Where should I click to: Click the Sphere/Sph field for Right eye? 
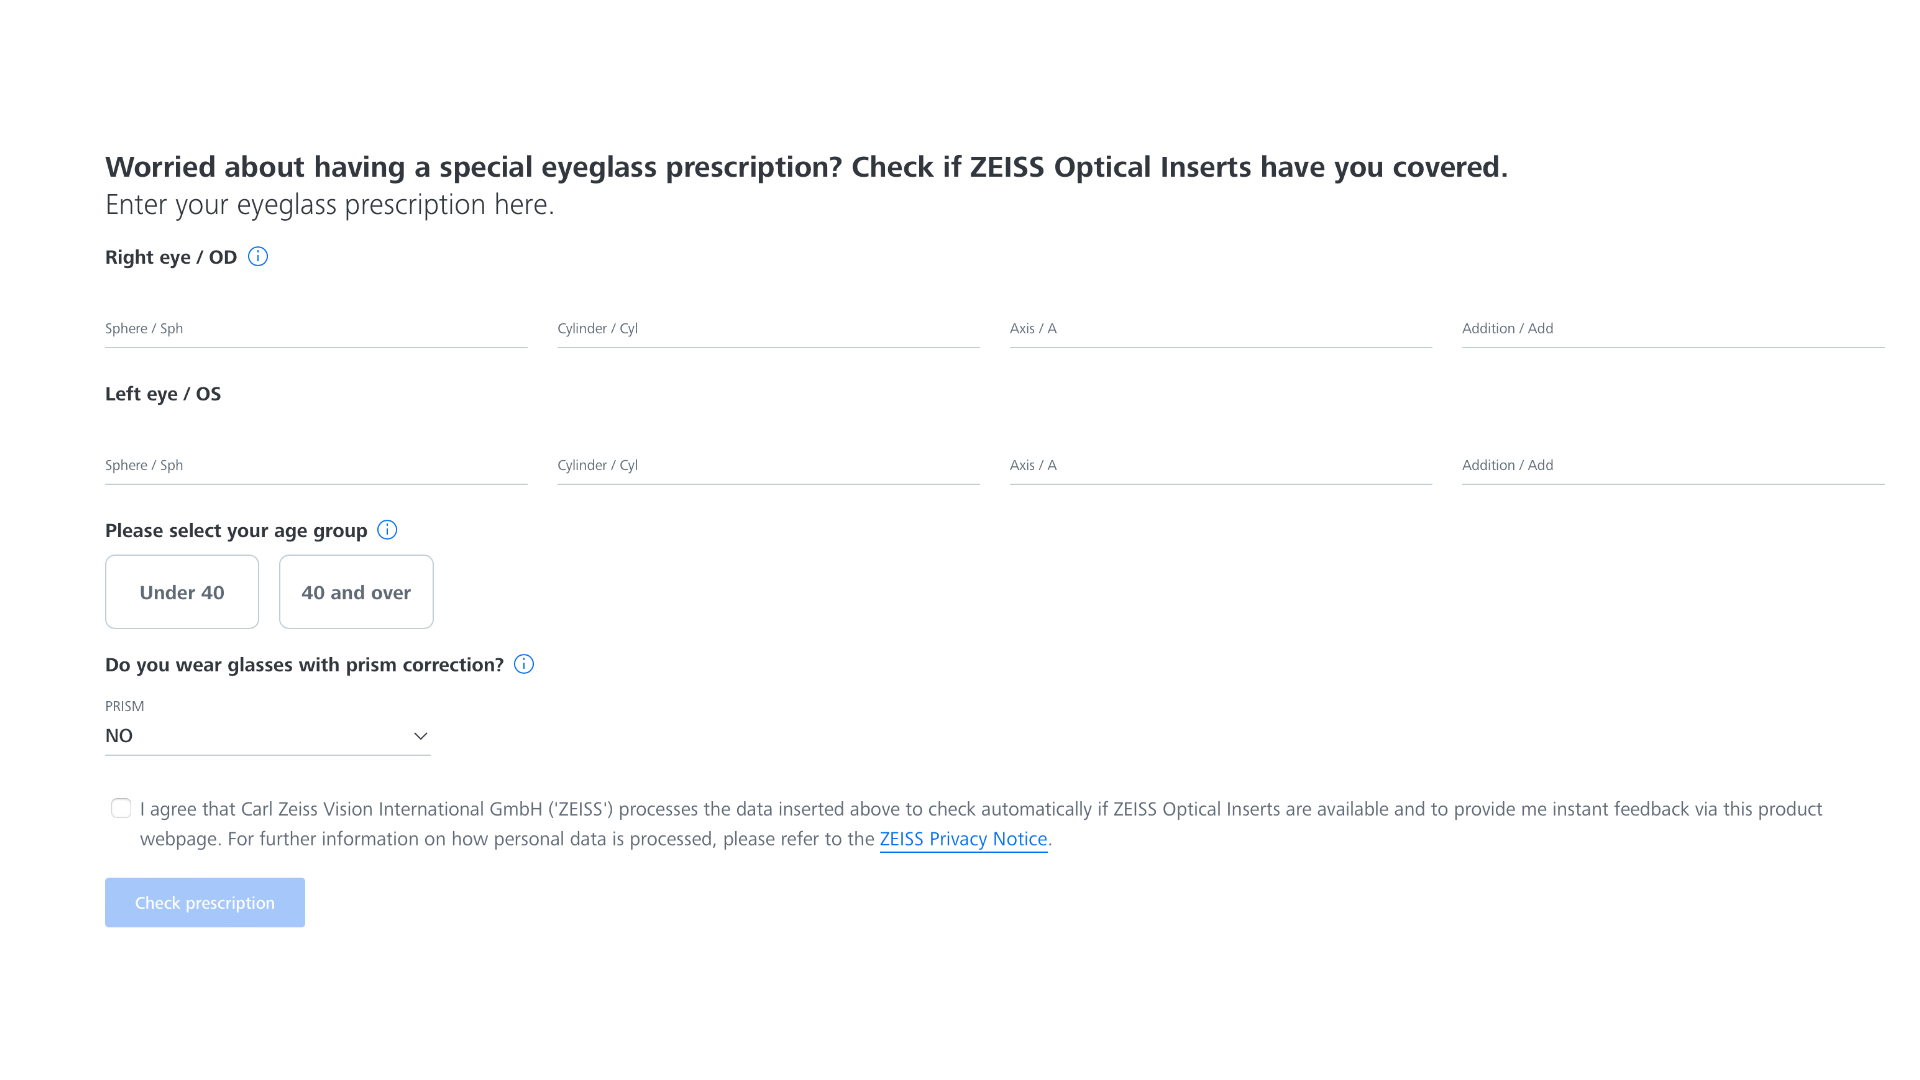pos(316,328)
